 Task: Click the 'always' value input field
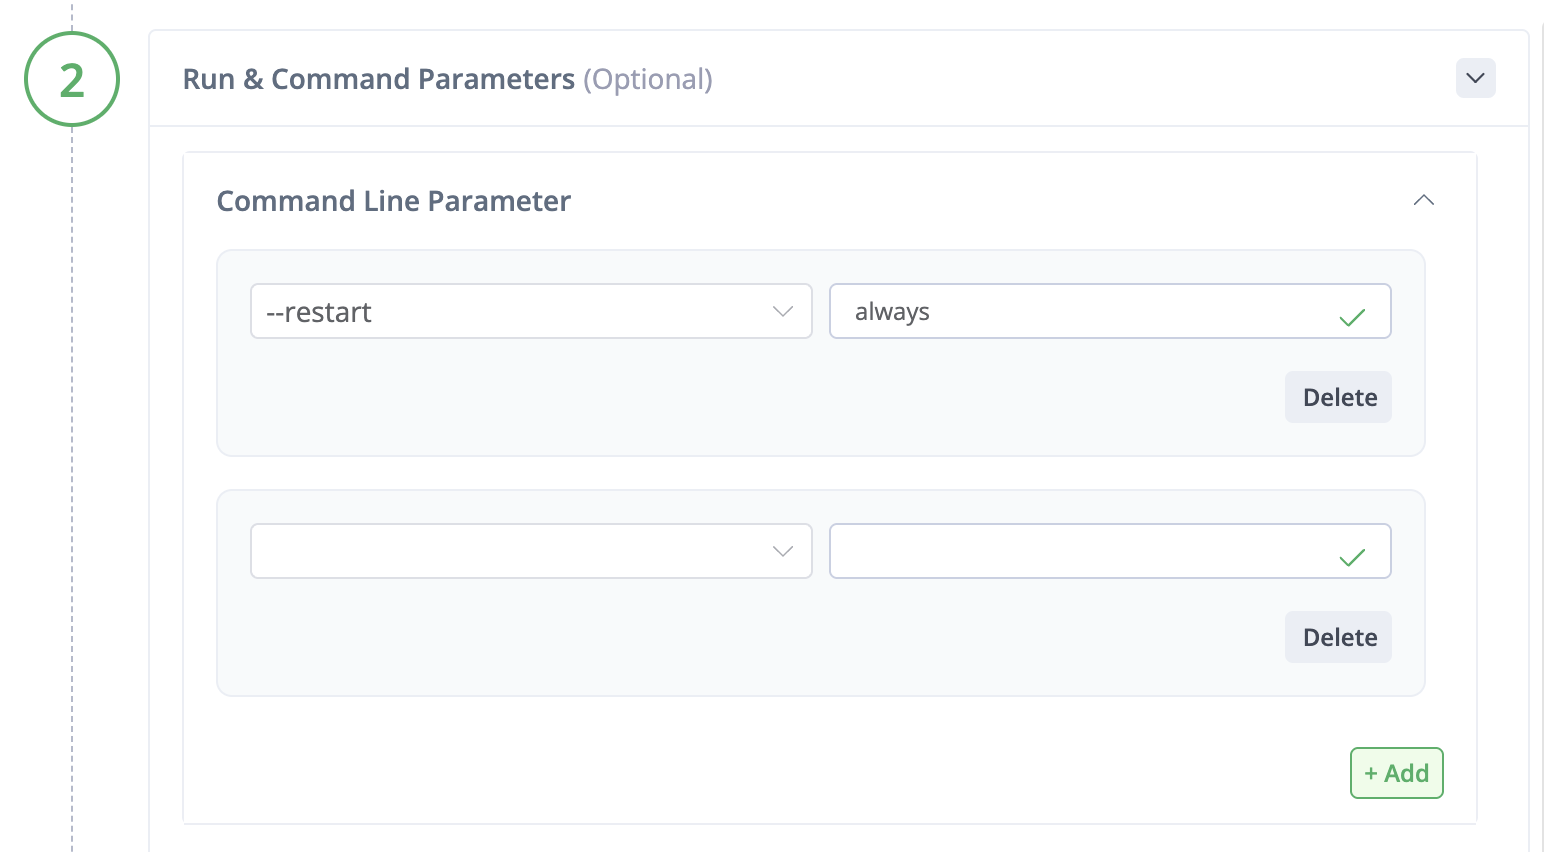(x=1080, y=312)
